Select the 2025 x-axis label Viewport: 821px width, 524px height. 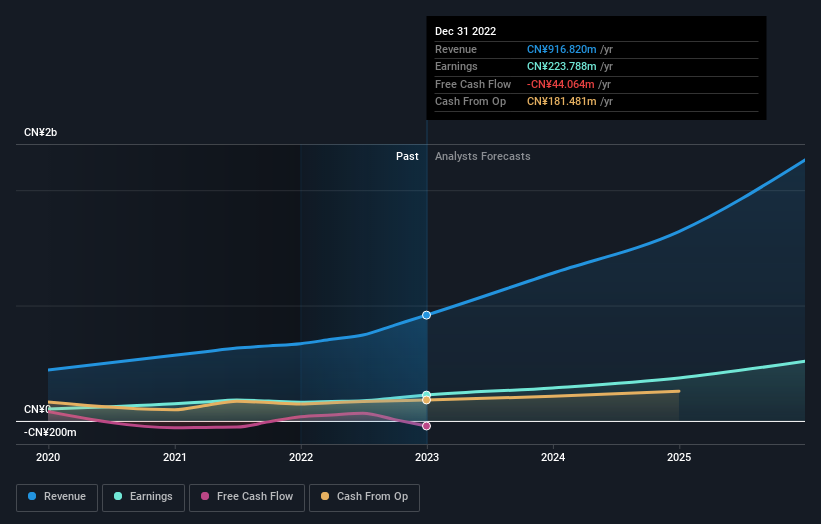click(679, 458)
